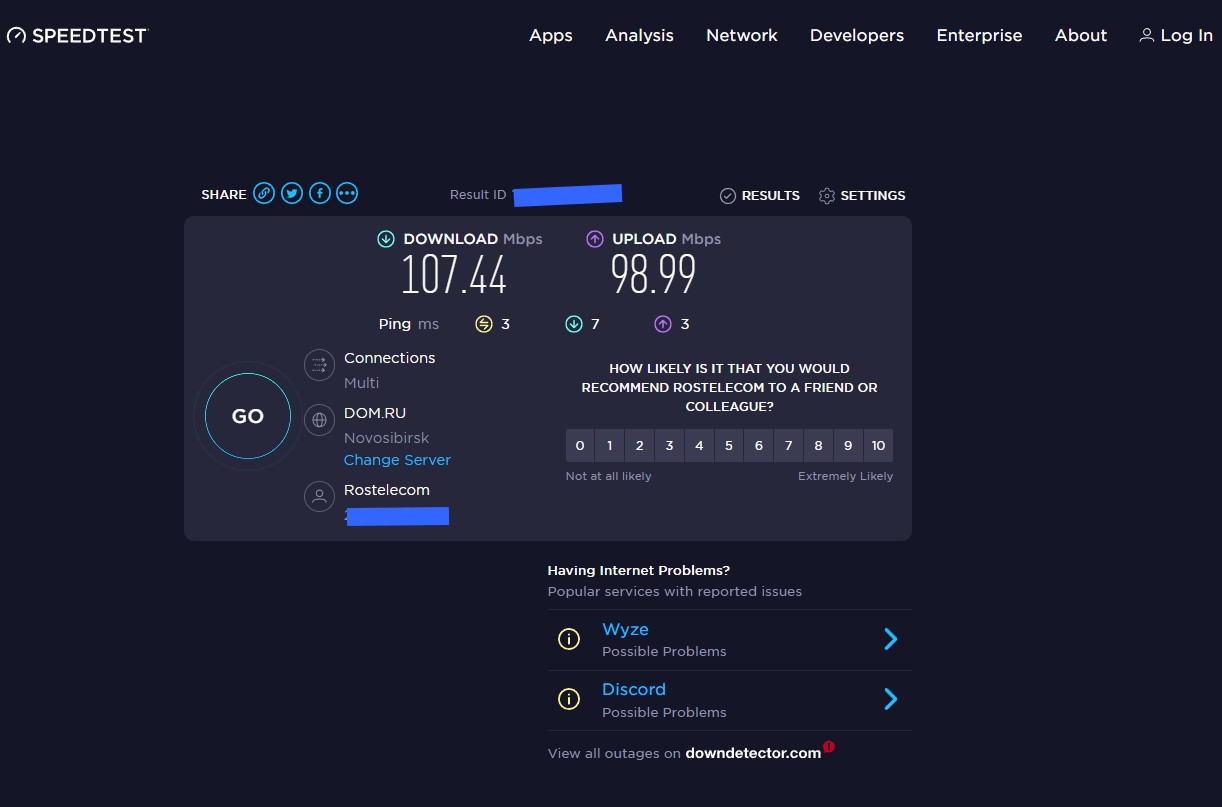Open SETTINGS page
The width and height of the screenshot is (1222, 807).
click(x=873, y=196)
